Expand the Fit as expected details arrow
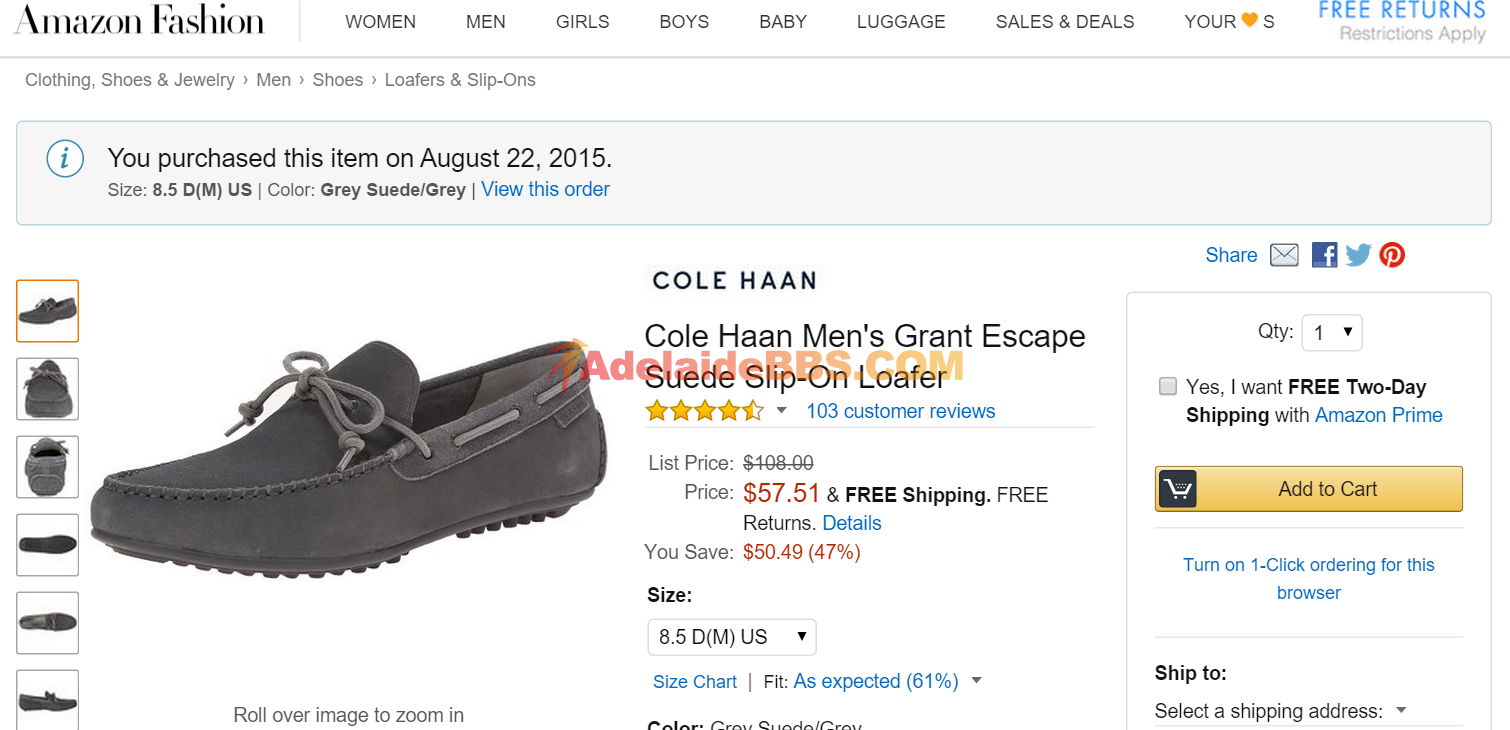Viewport: 1510px width, 730px height. click(976, 681)
